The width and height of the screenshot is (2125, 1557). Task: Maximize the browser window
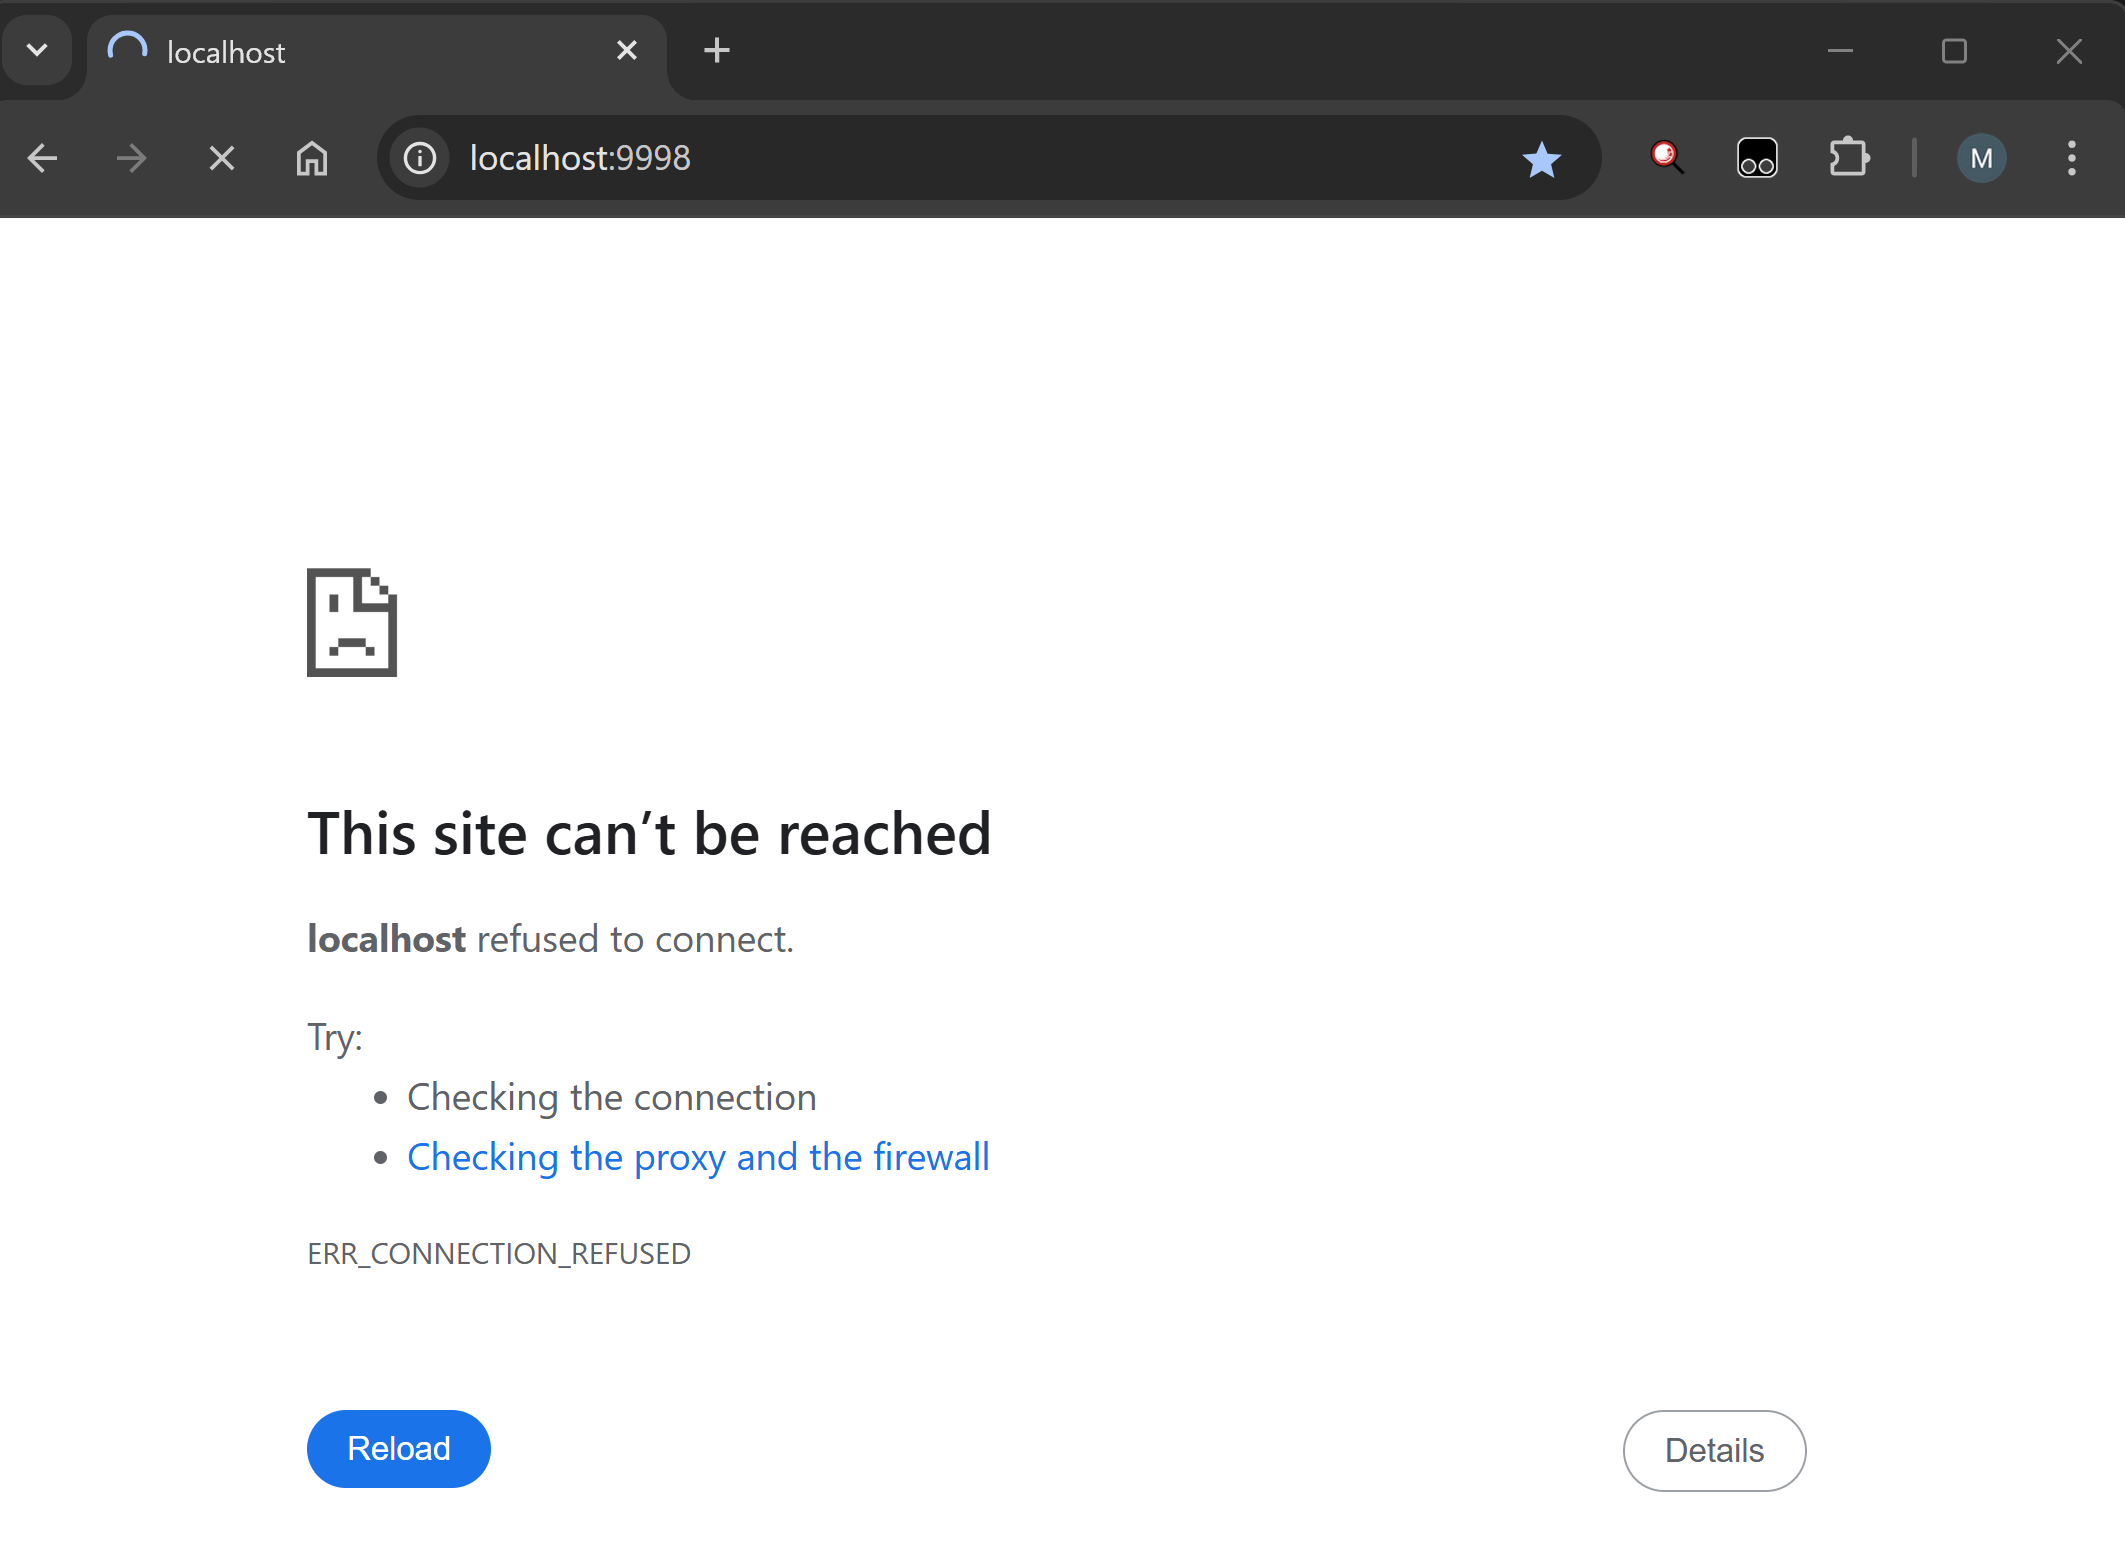click(1954, 51)
